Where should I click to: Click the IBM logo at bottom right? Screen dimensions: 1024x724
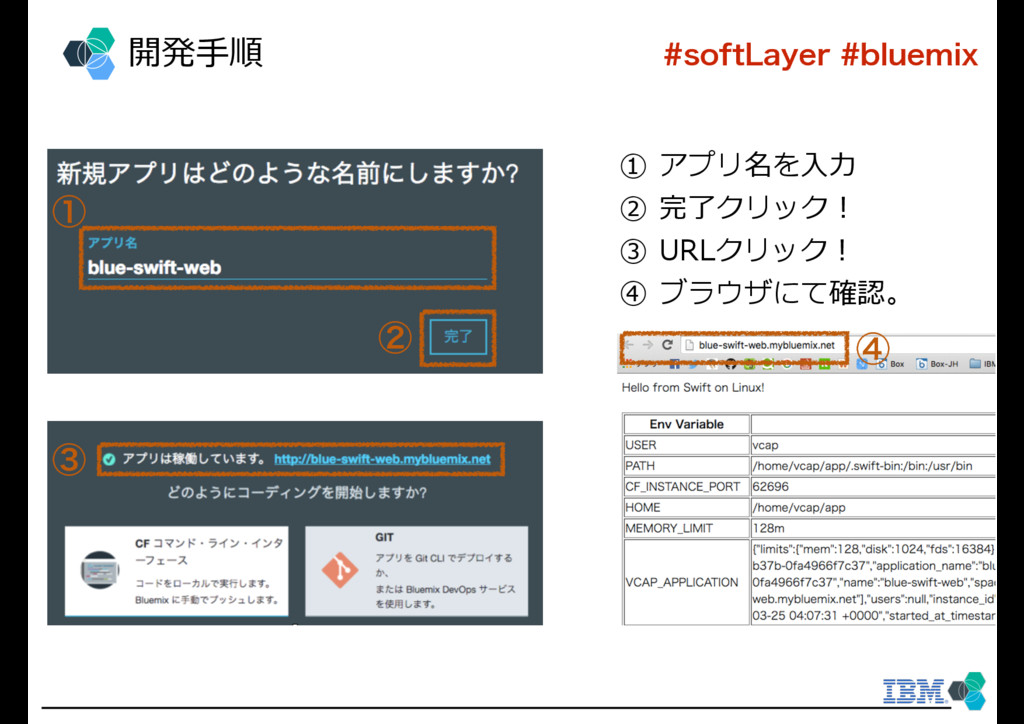point(914,691)
